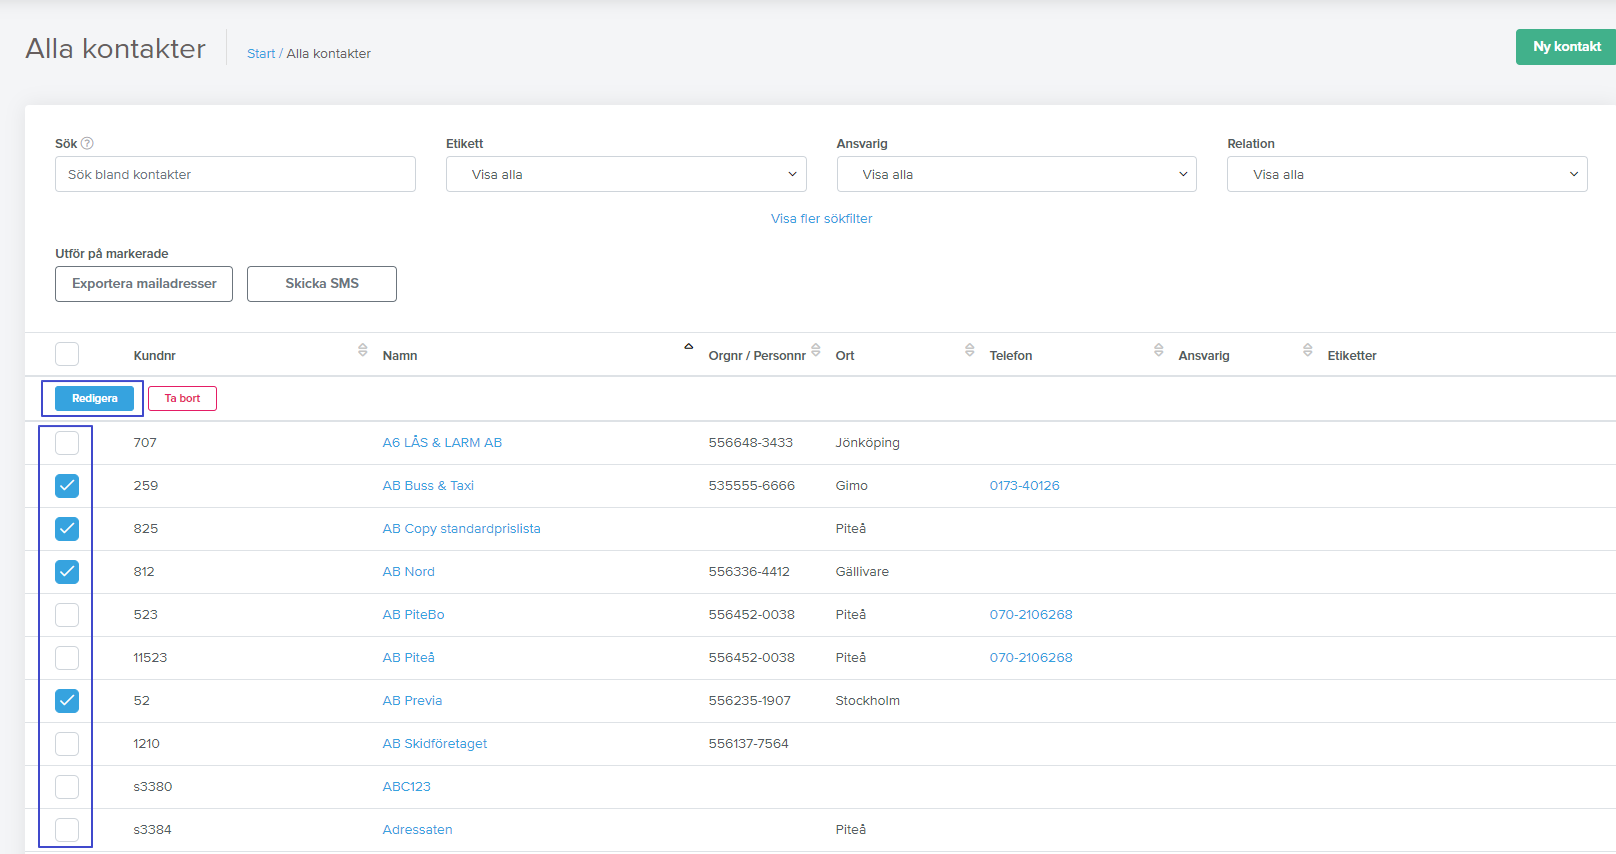
Task: Click customer number s3380
Action: tap(152, 787)
